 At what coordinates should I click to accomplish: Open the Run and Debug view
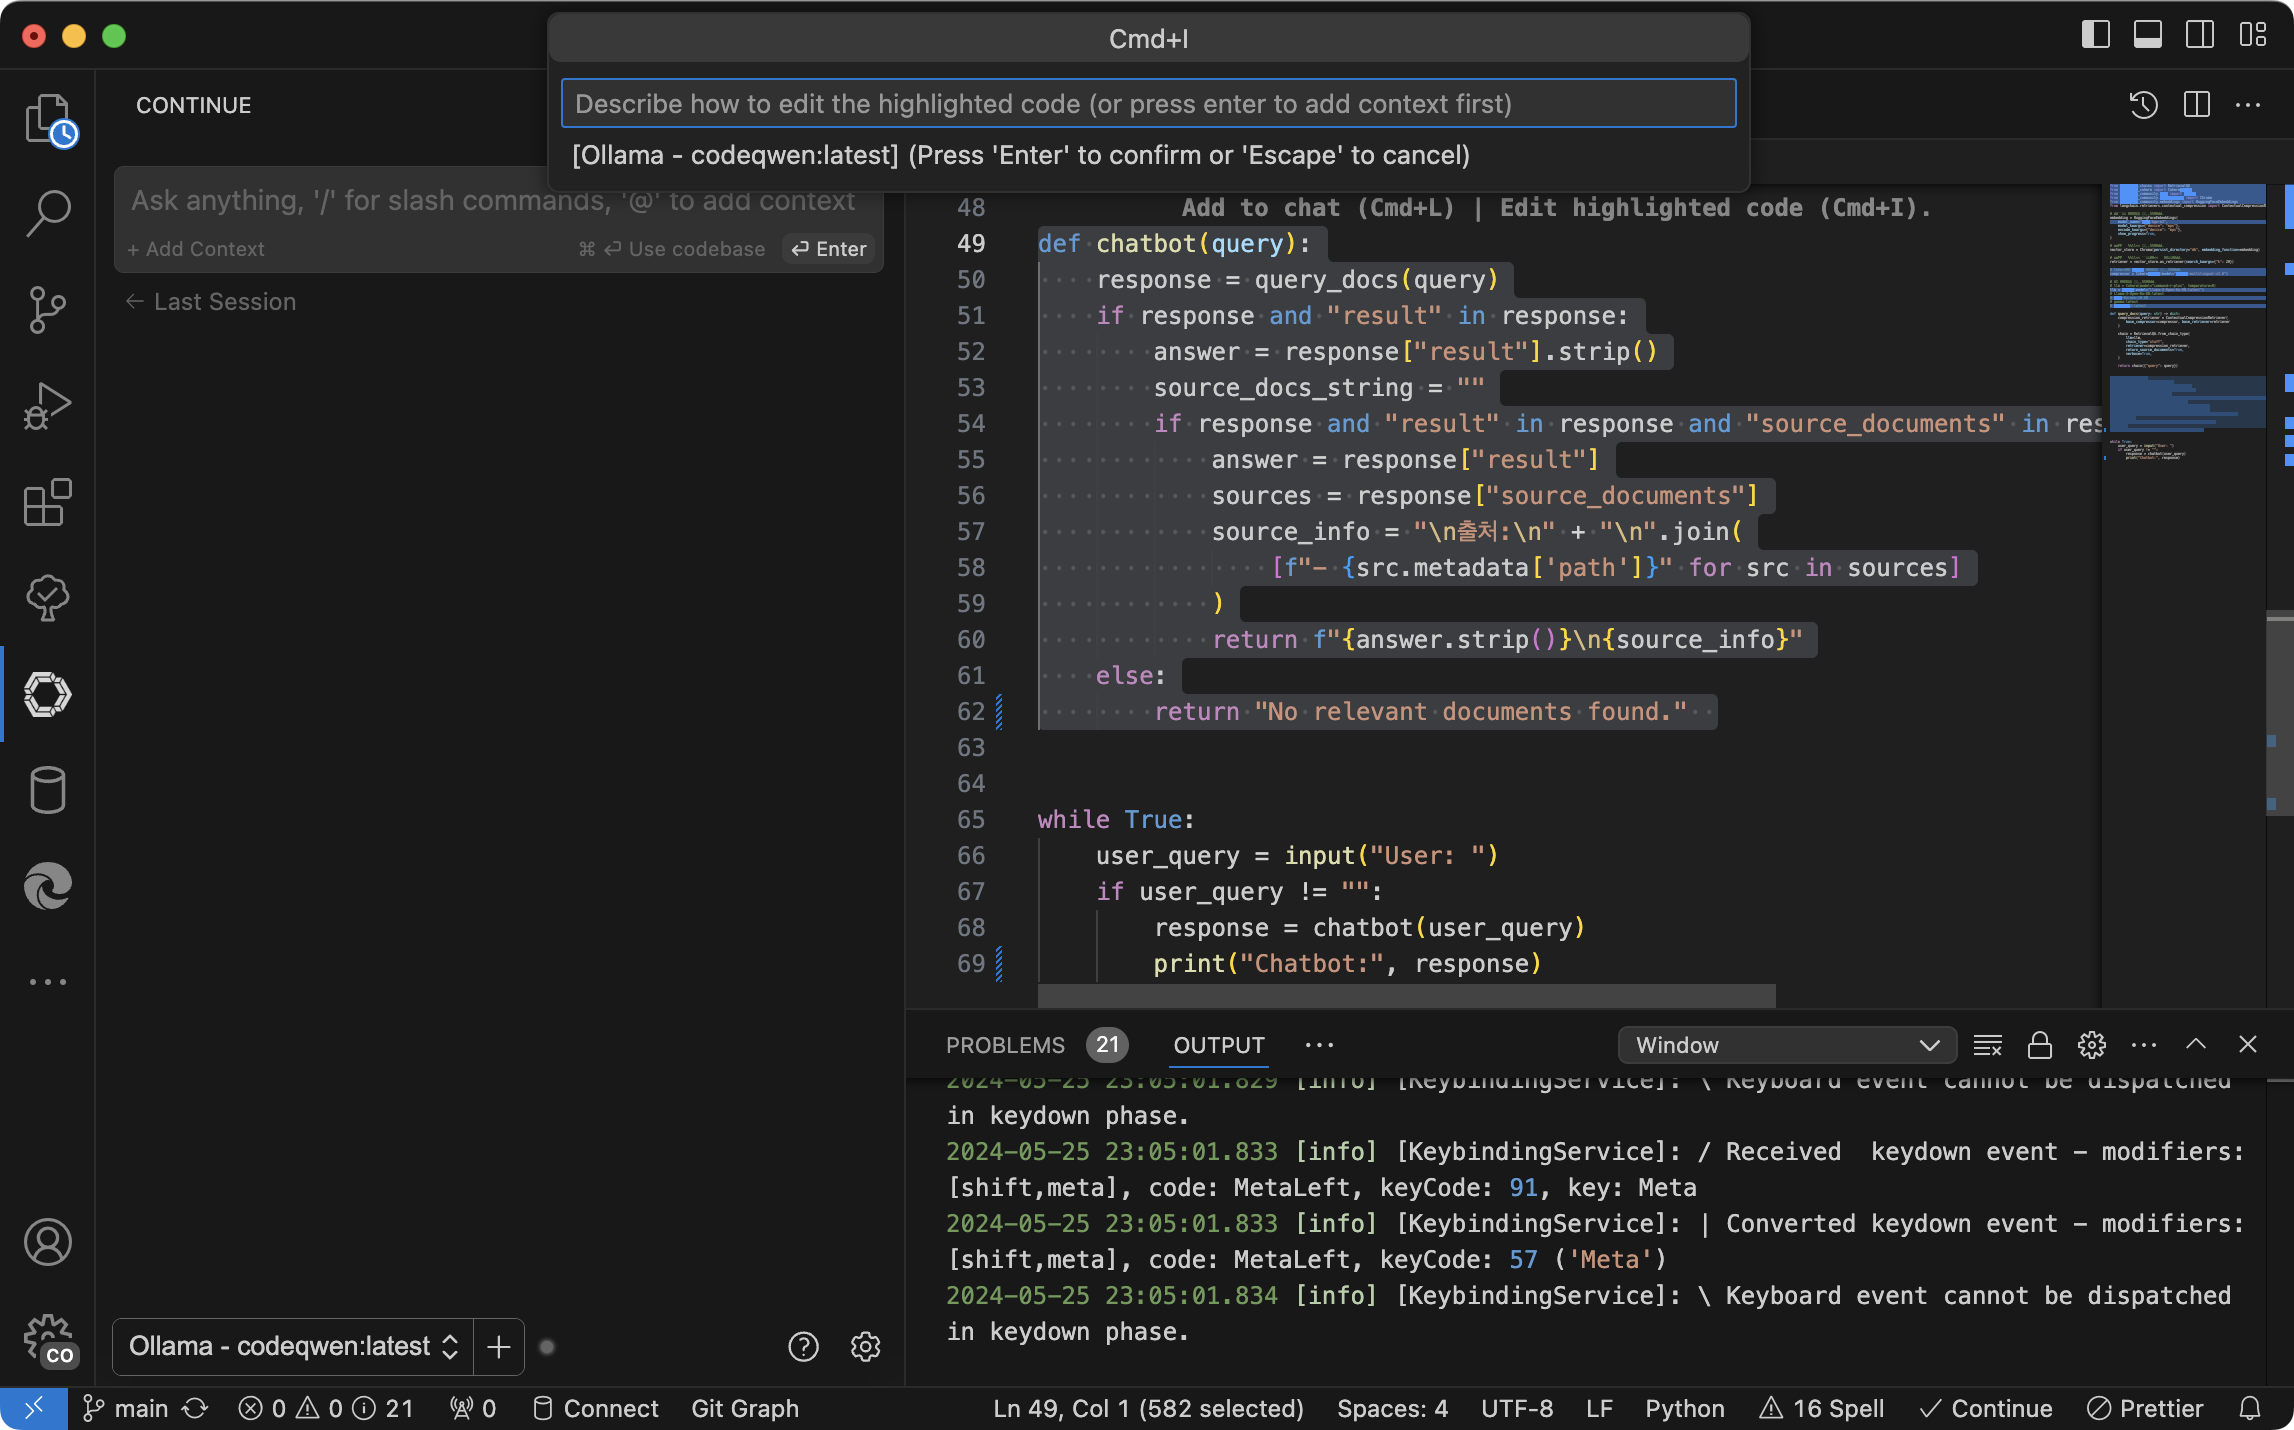47,406
